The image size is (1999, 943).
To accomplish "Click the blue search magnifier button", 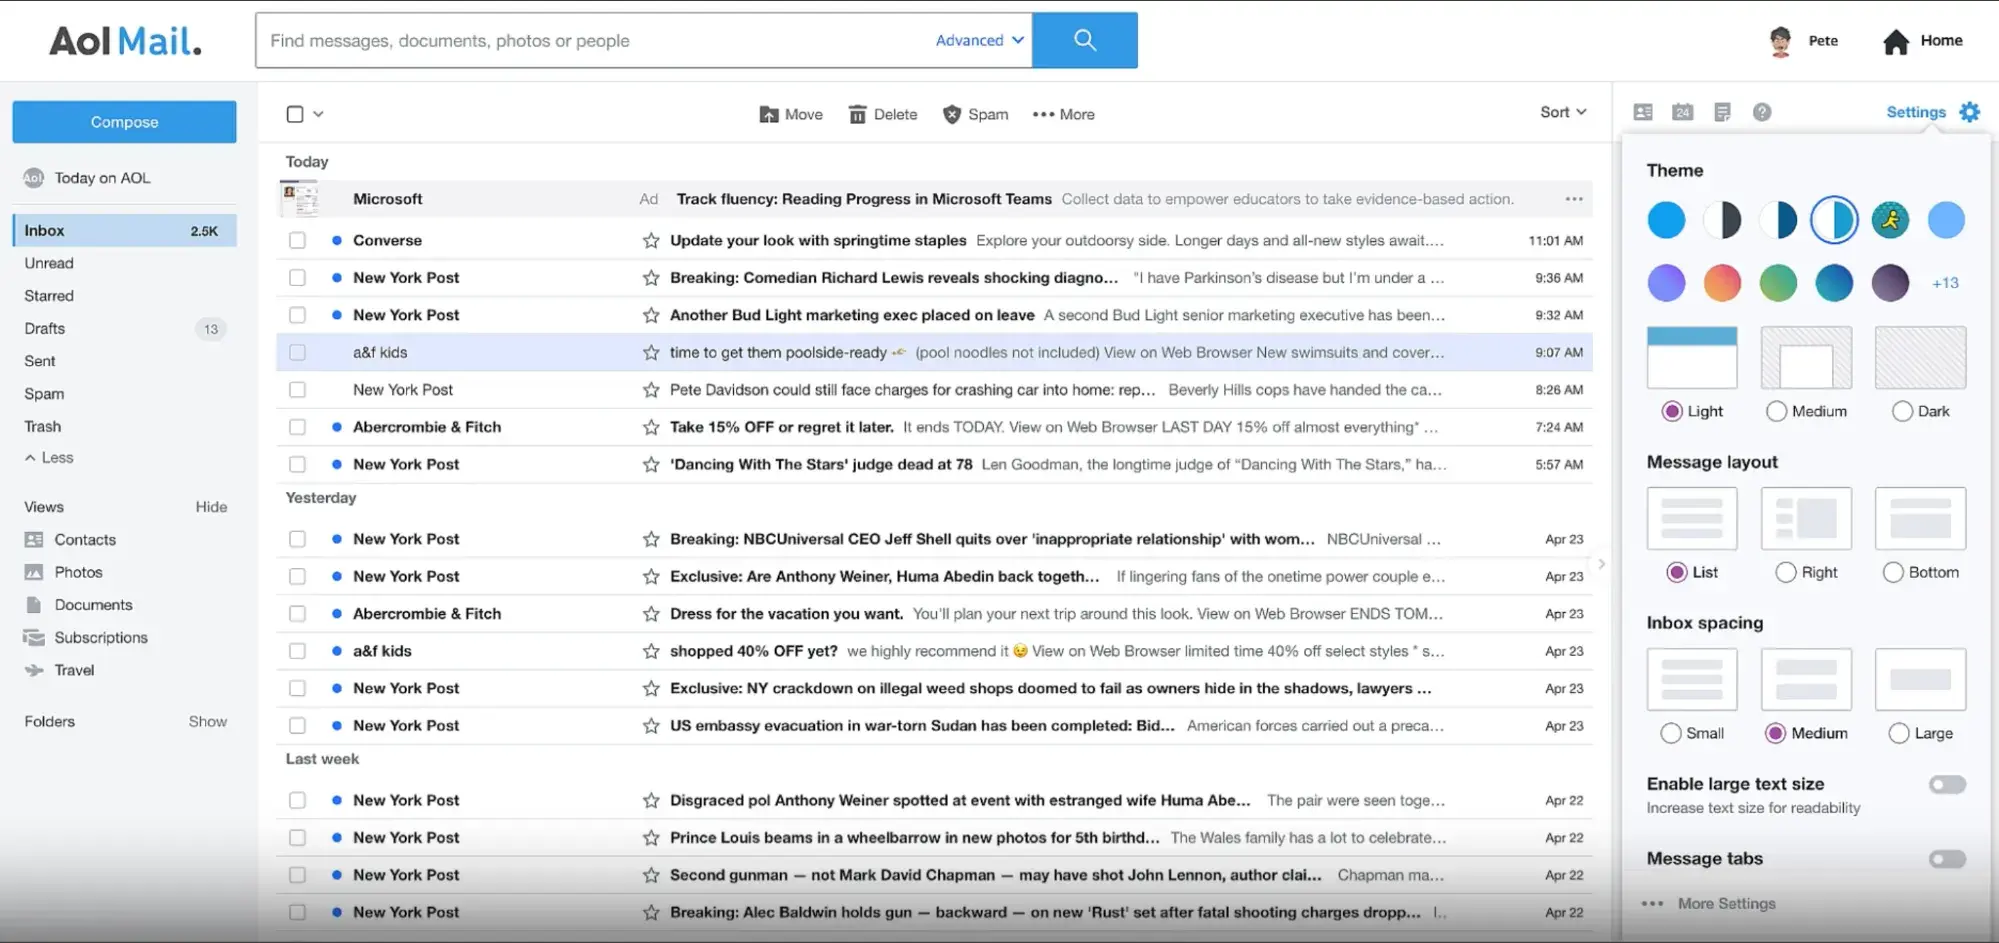I will (1084, 40).
